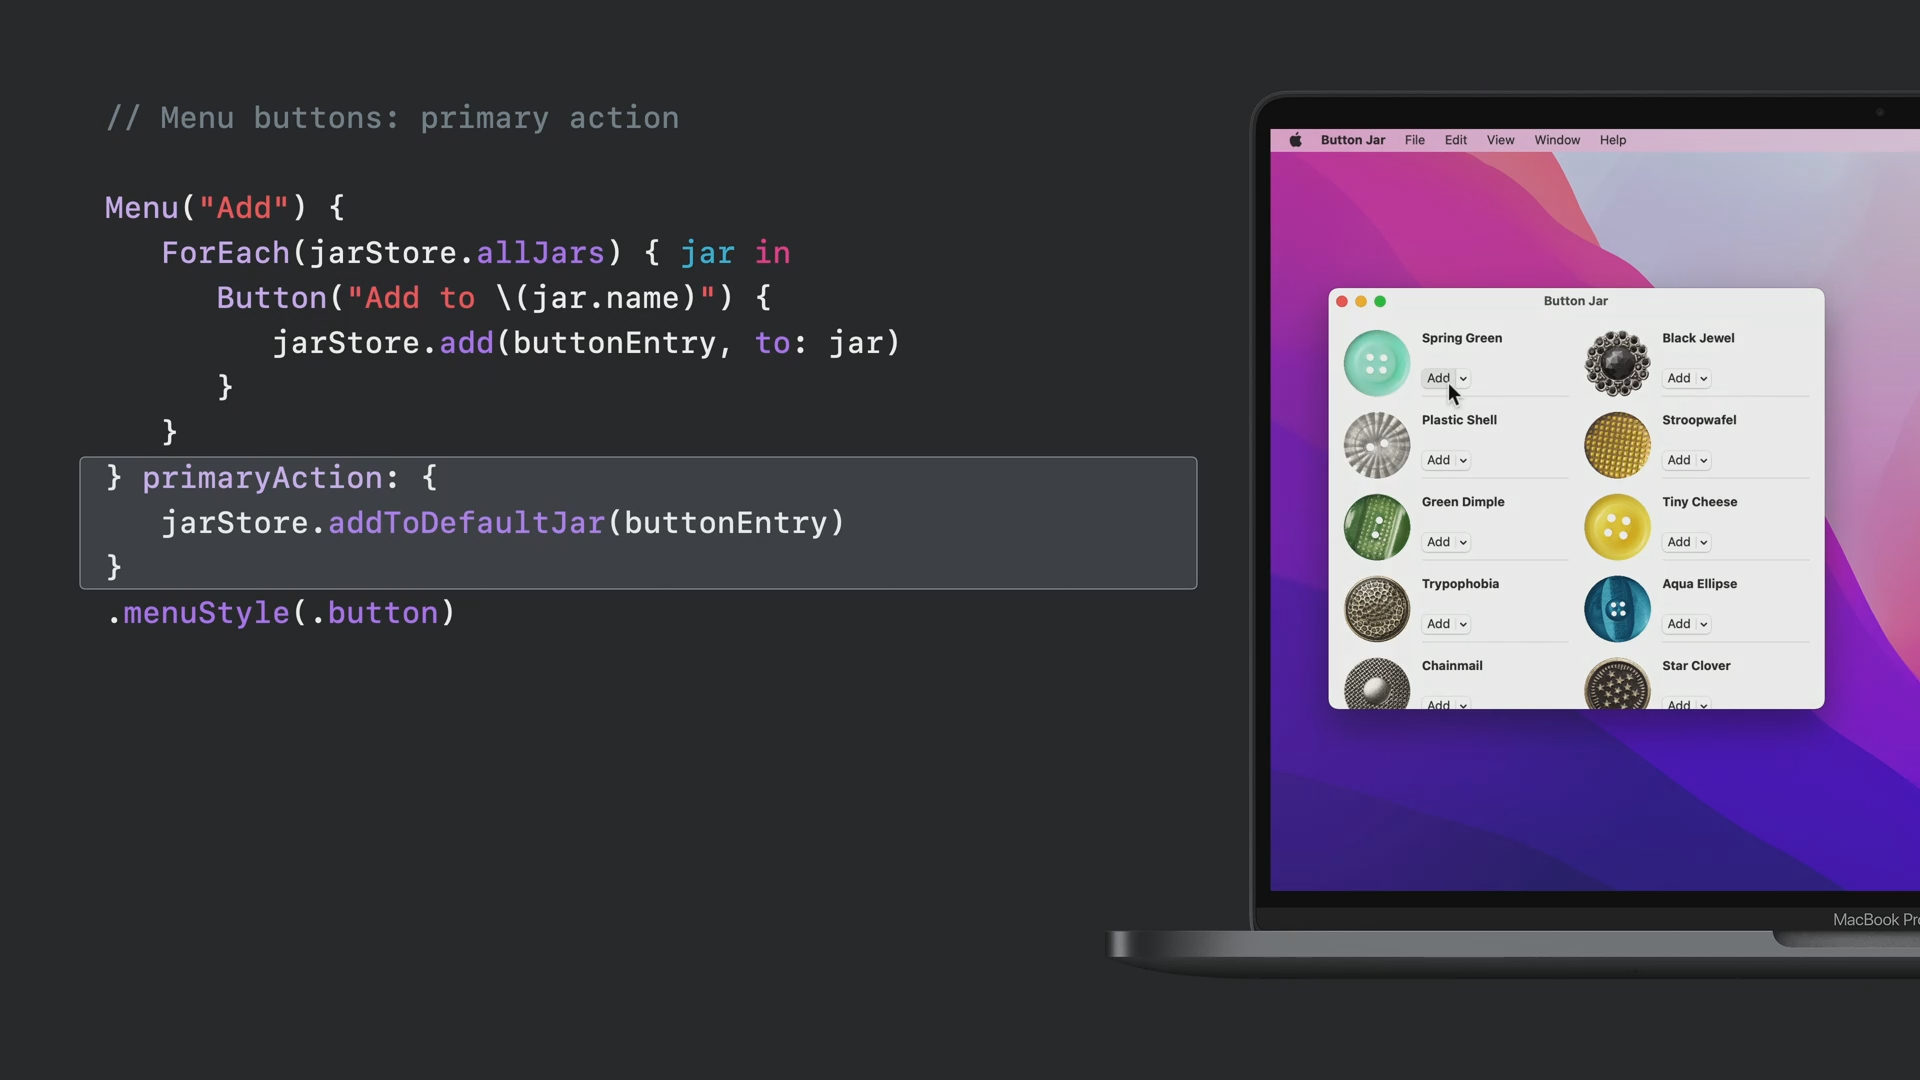Open the Window menu in menu bar
Image resolution: width=1920 pixels, height=1080 pixels.
point(1557,140)
